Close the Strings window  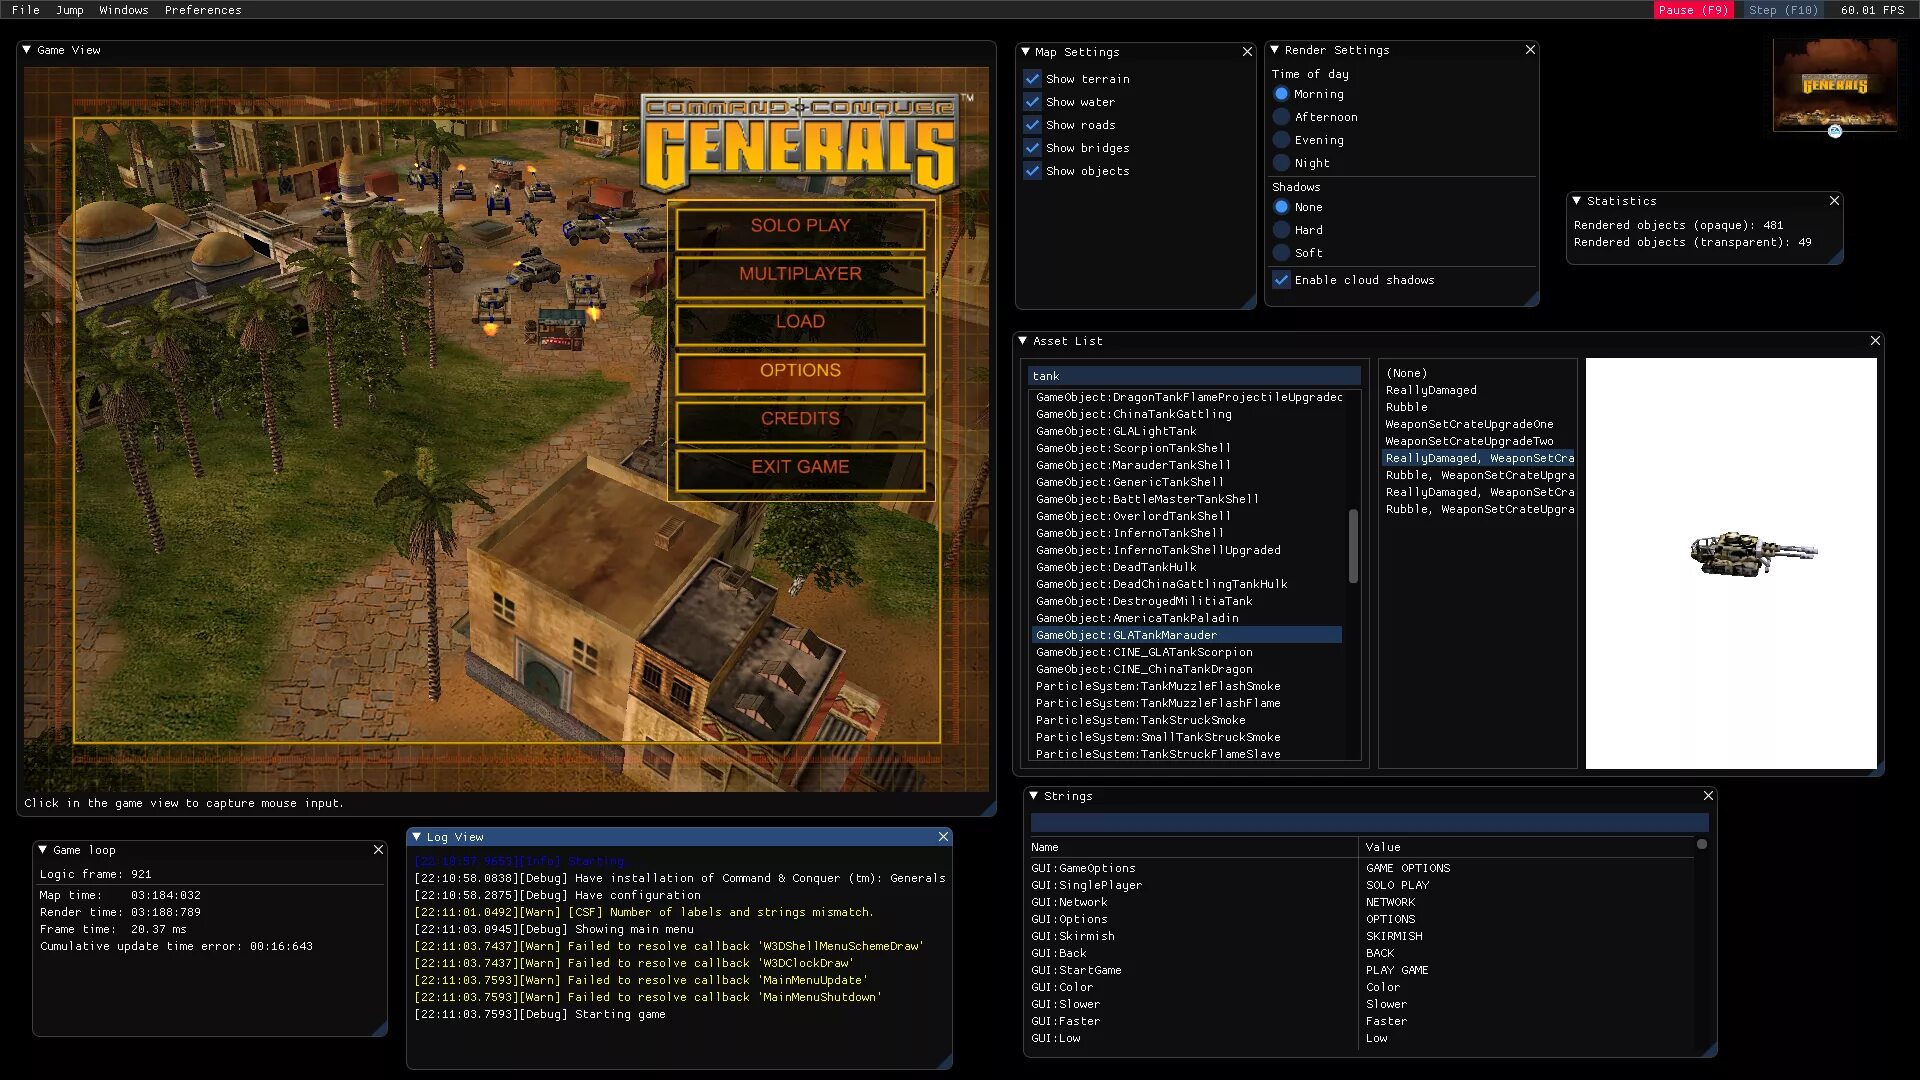pos(1708,796)
